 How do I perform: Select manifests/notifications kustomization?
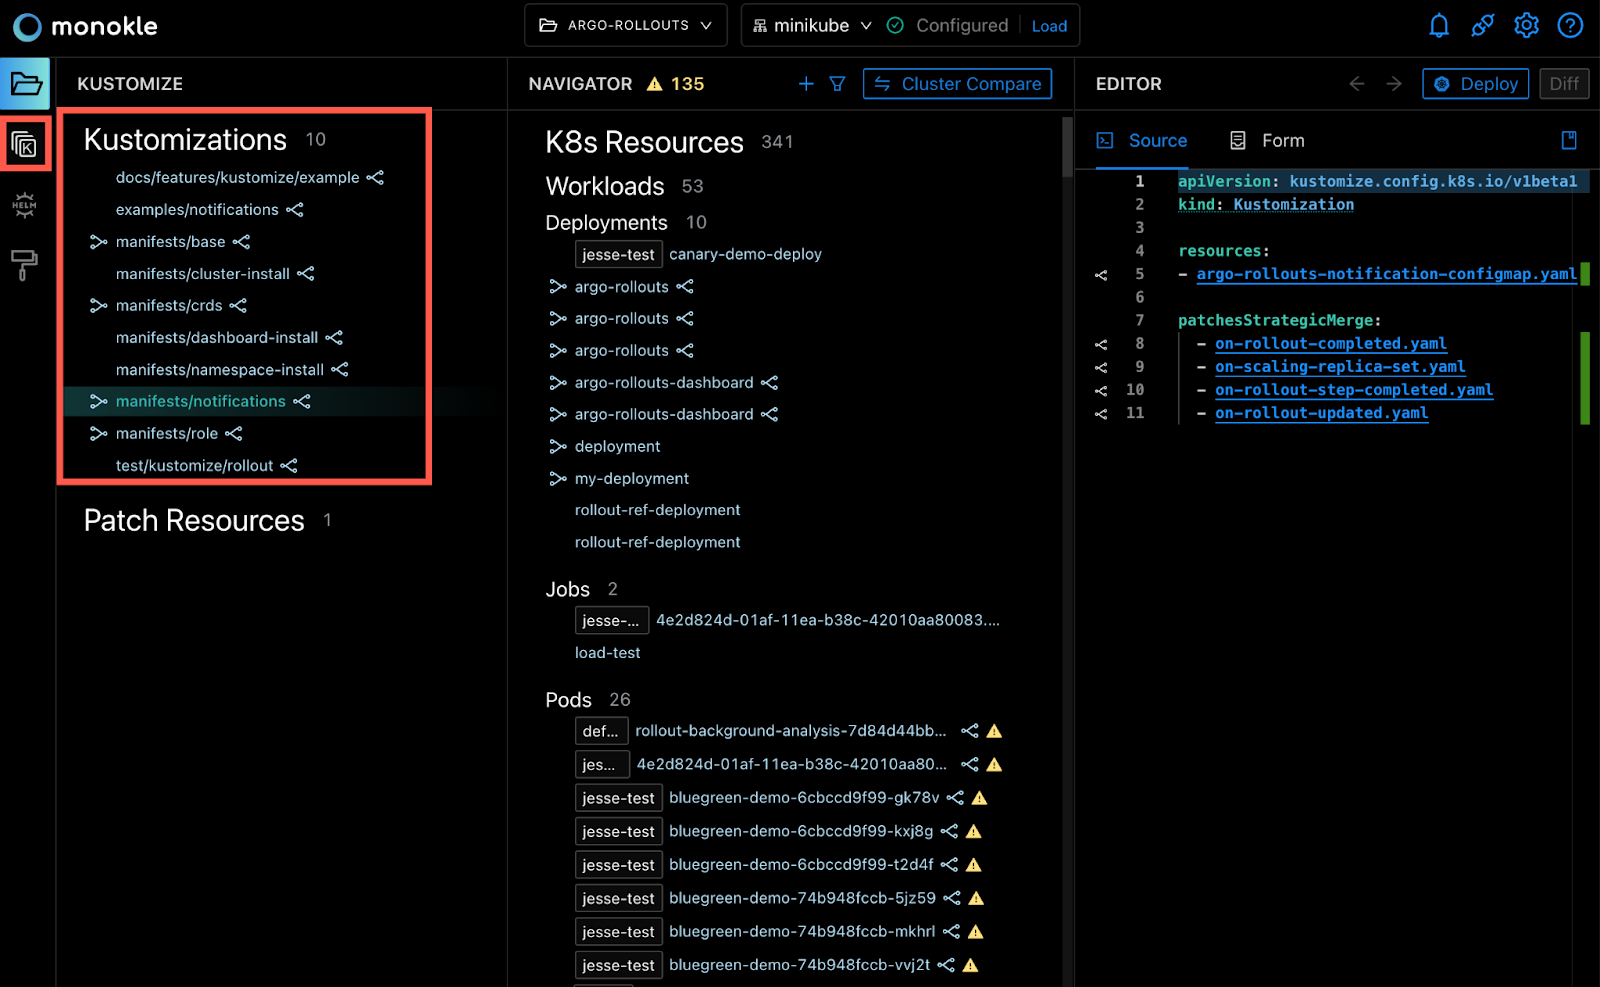pos(200,401)
